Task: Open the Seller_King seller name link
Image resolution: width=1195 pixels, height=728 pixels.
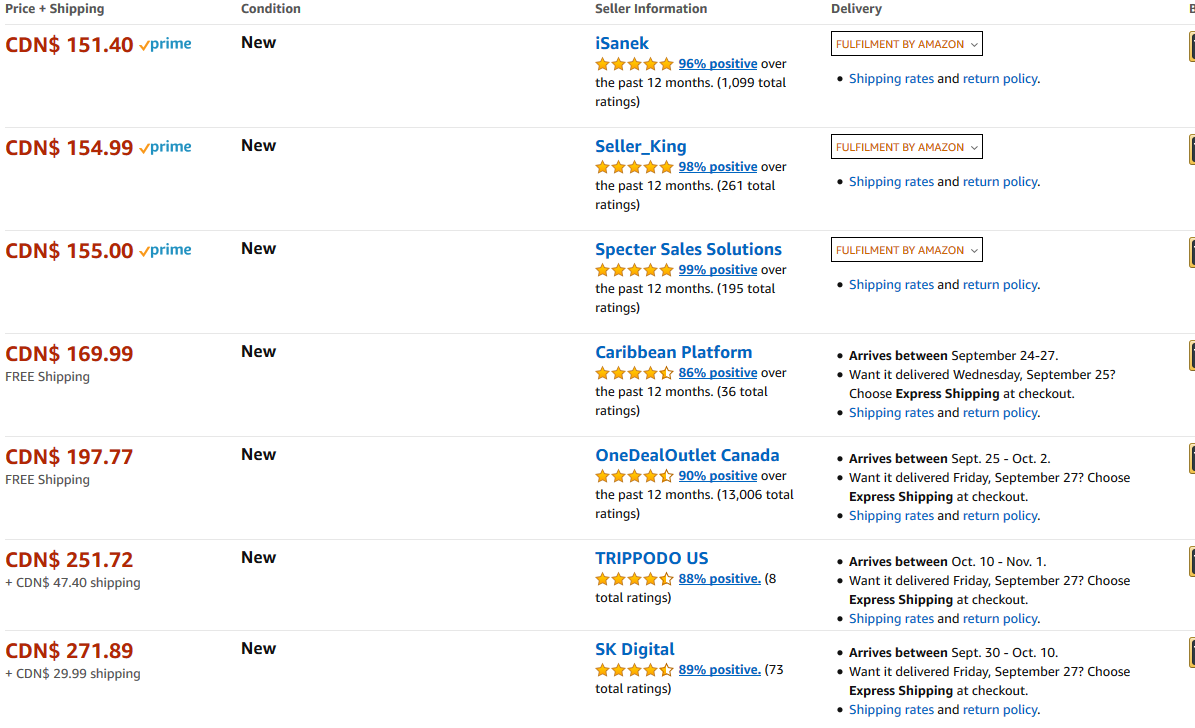Action: pos(640,146)
